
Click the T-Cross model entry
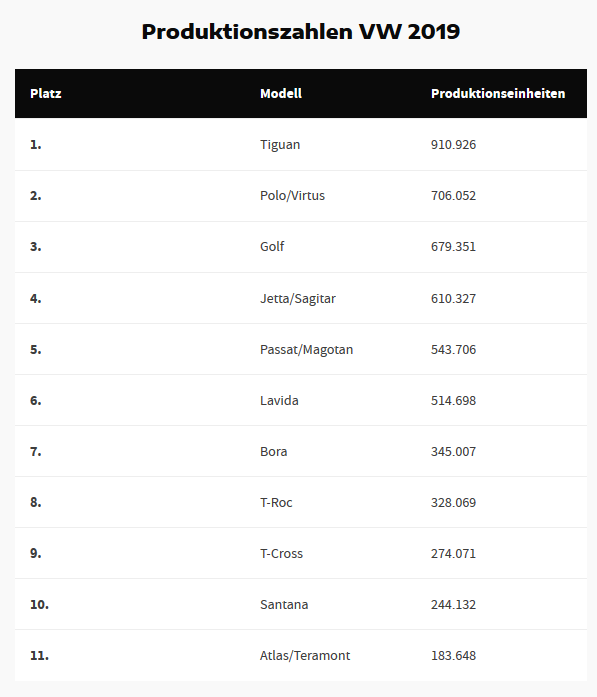pyautogui.click(x=281, y=554)
